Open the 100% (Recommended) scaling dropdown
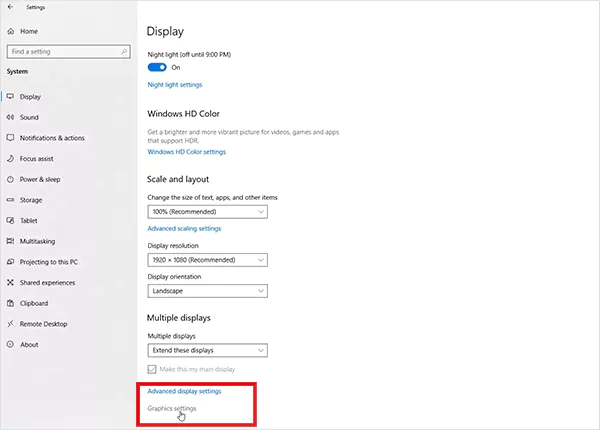This screenshot has width=600, height=430. tap(207, 212)
